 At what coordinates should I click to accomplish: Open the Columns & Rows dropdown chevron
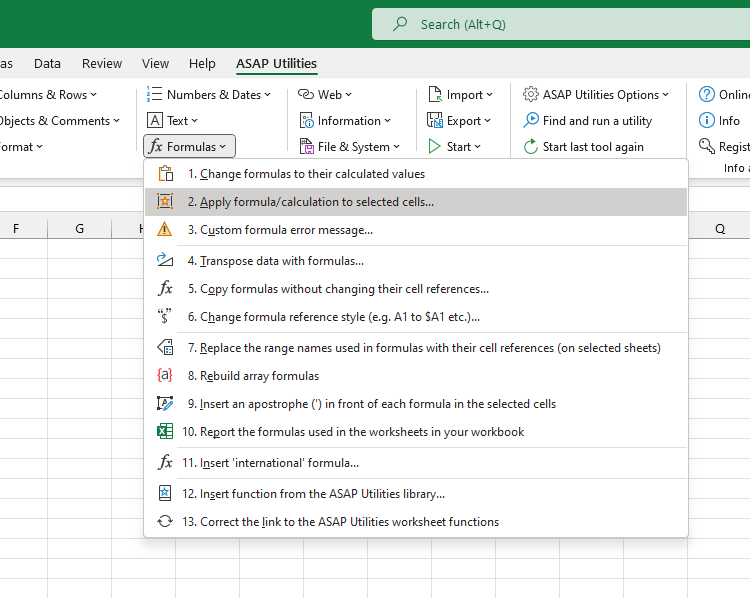[93, 95]
